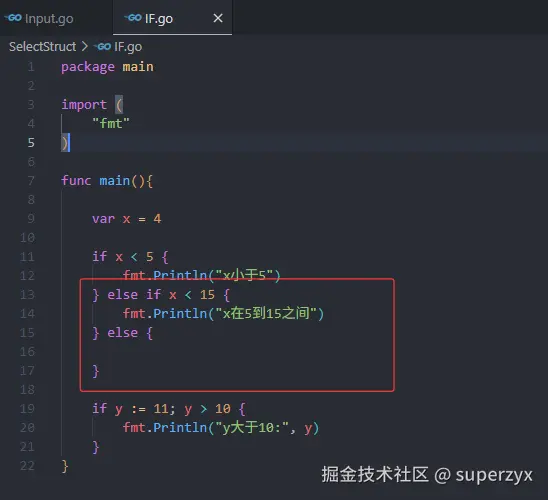Click final closing brace on line 22
The image size is (548, 500).
coord(65,466)
